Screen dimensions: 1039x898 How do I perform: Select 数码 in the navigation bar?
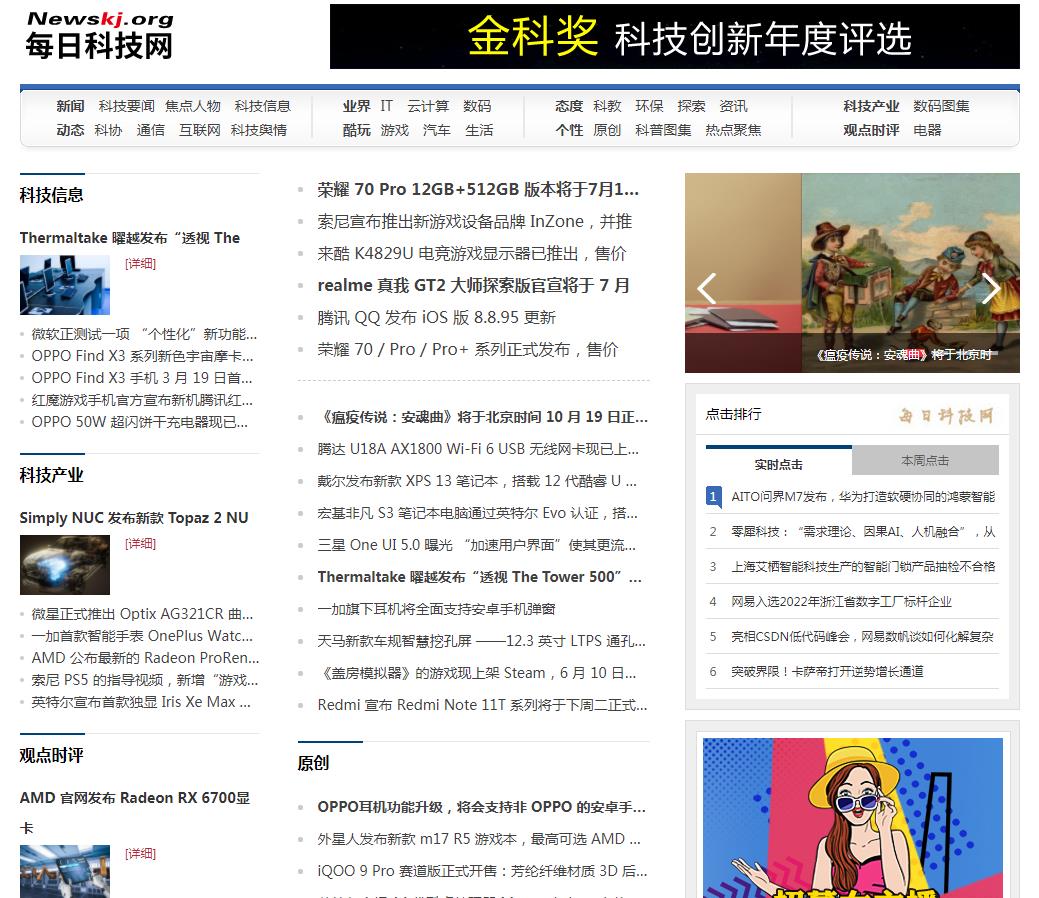click(477, 106)
